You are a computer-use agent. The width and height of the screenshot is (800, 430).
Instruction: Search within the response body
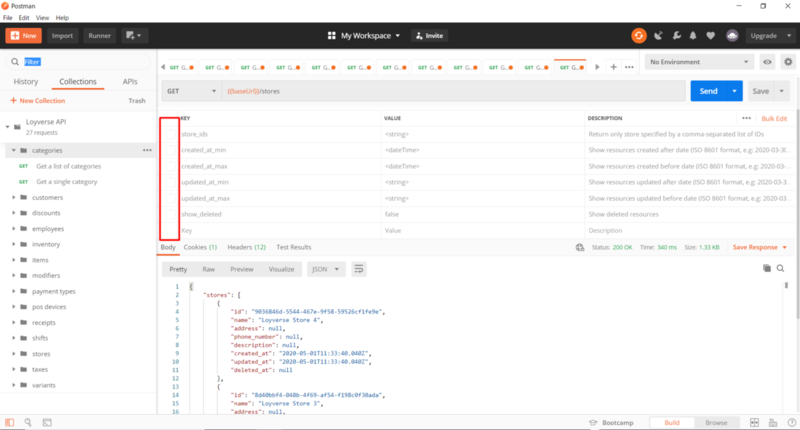click(782, 269)
